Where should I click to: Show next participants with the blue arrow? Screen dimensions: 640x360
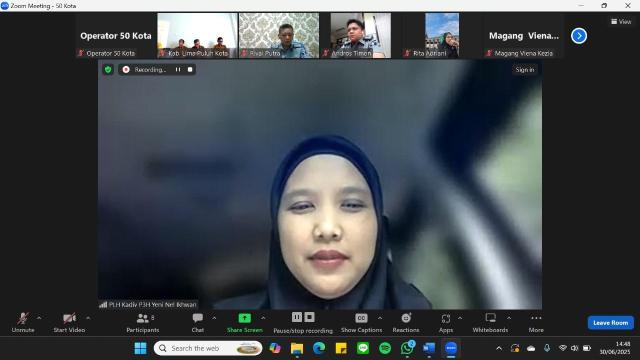(579, 36)
